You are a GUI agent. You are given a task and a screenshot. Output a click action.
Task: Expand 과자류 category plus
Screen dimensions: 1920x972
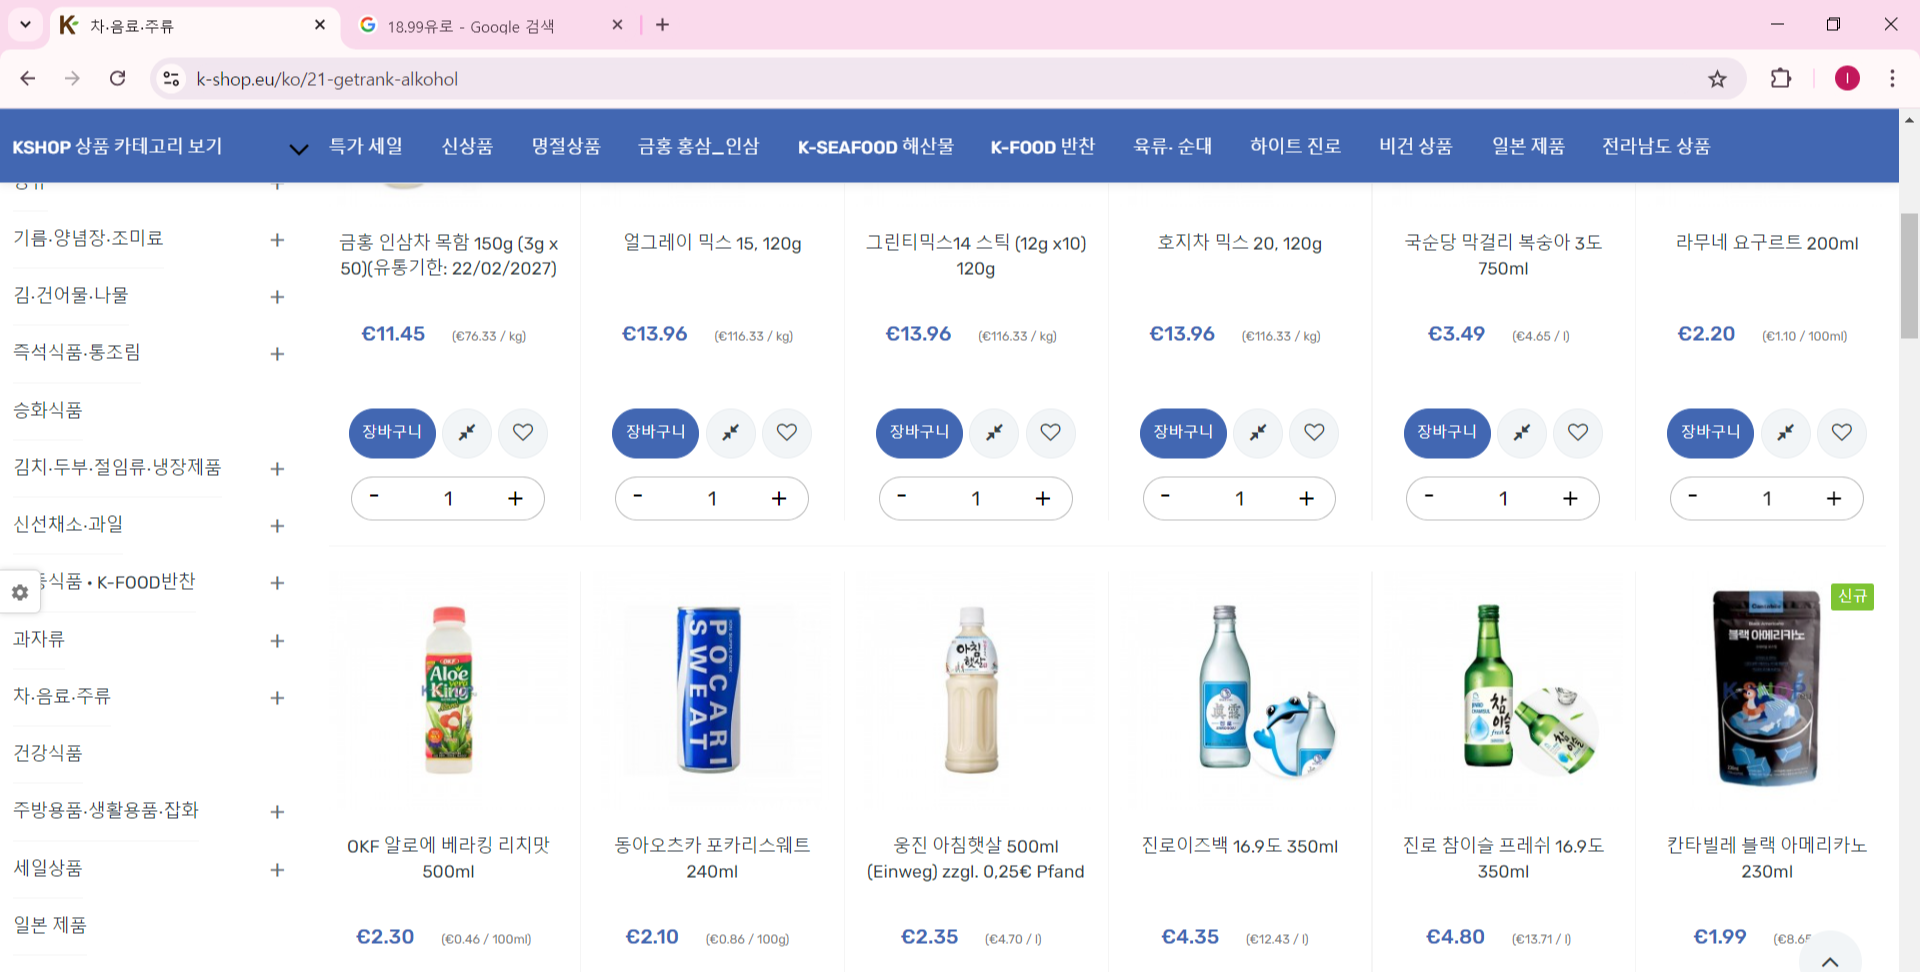(x=277, y=641)
